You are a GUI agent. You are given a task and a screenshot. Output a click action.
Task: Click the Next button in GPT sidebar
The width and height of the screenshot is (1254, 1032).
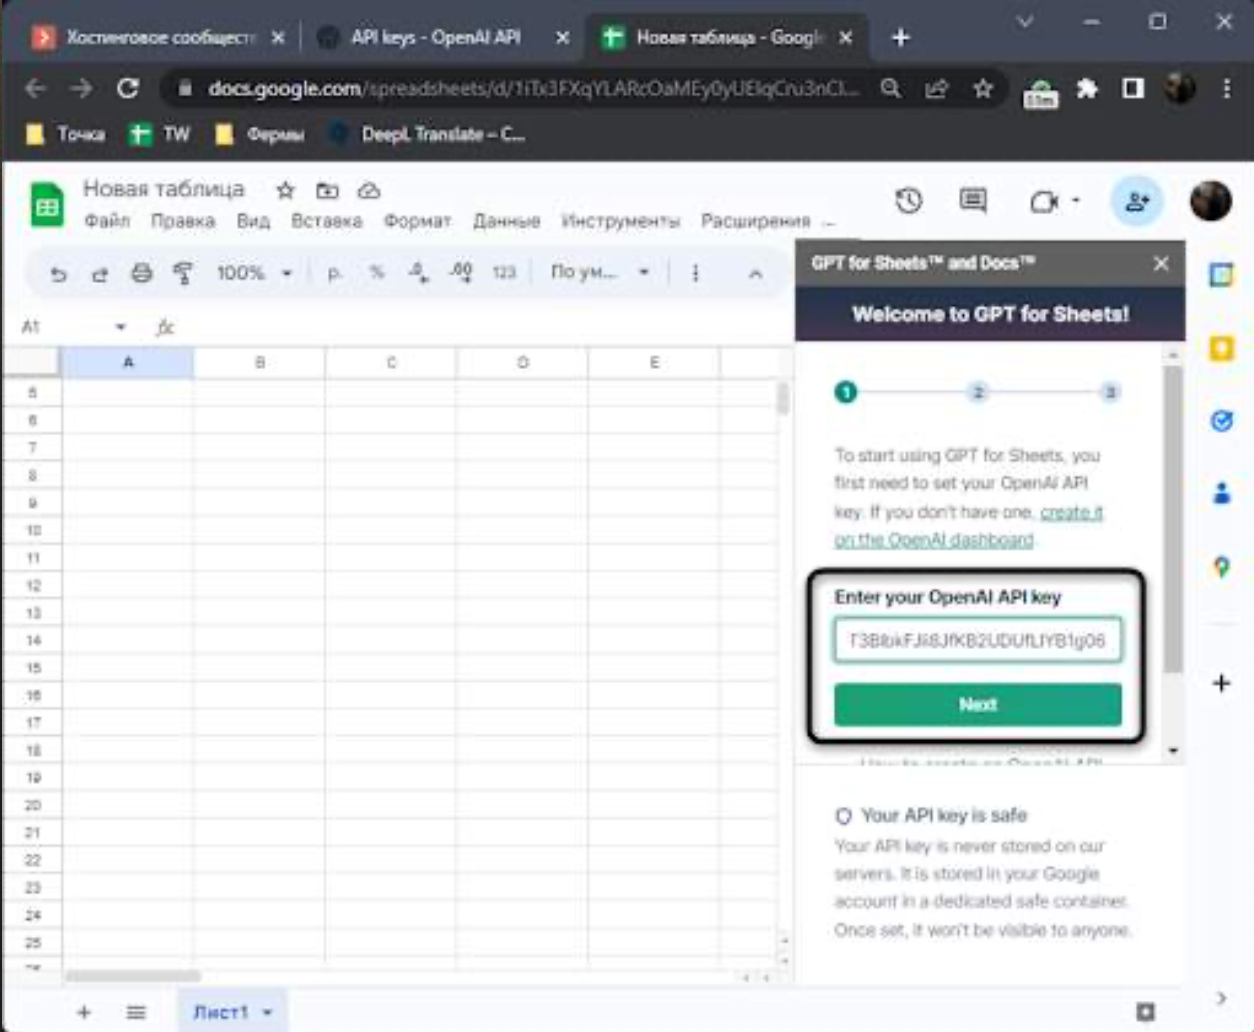coord(977,704)
